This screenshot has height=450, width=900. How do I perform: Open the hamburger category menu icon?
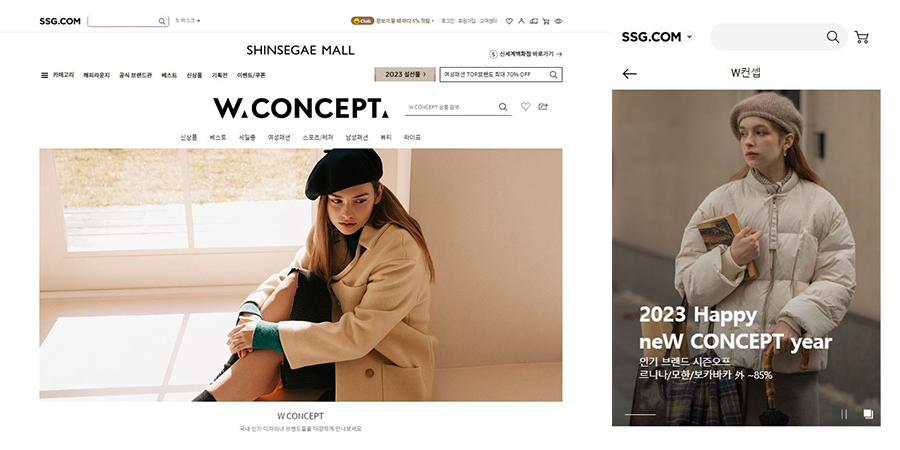click(x=44, y=75)
